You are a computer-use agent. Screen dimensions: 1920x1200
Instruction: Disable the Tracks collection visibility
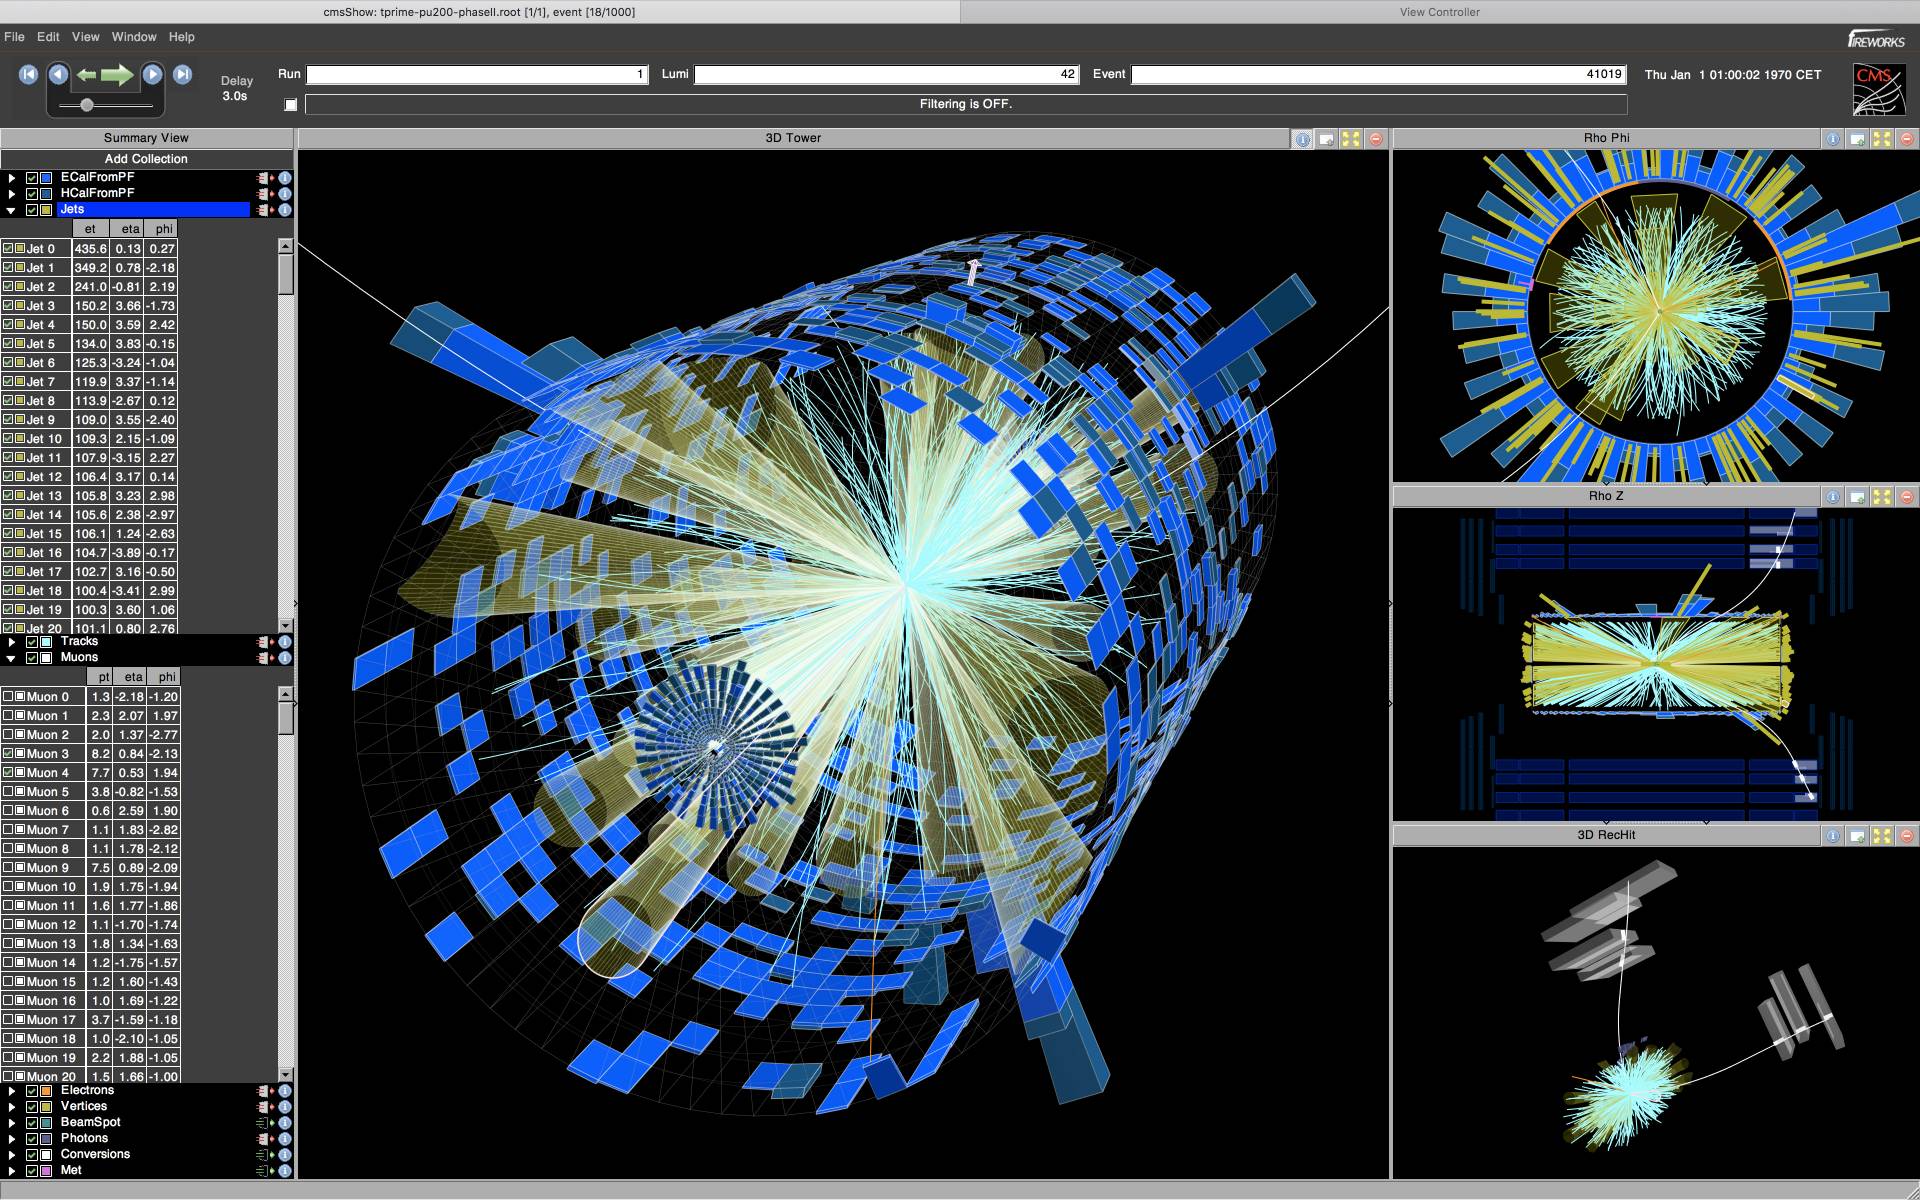pos(32,641)
